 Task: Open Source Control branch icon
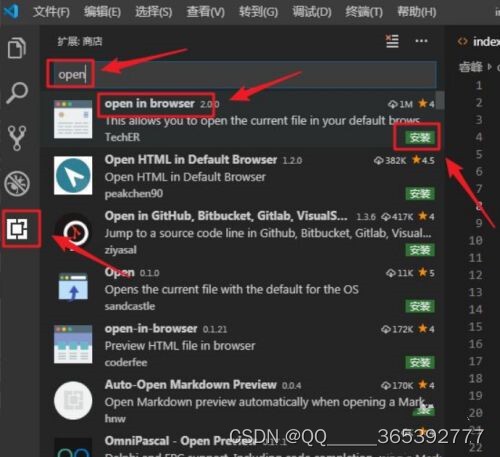tap(17, 138)
